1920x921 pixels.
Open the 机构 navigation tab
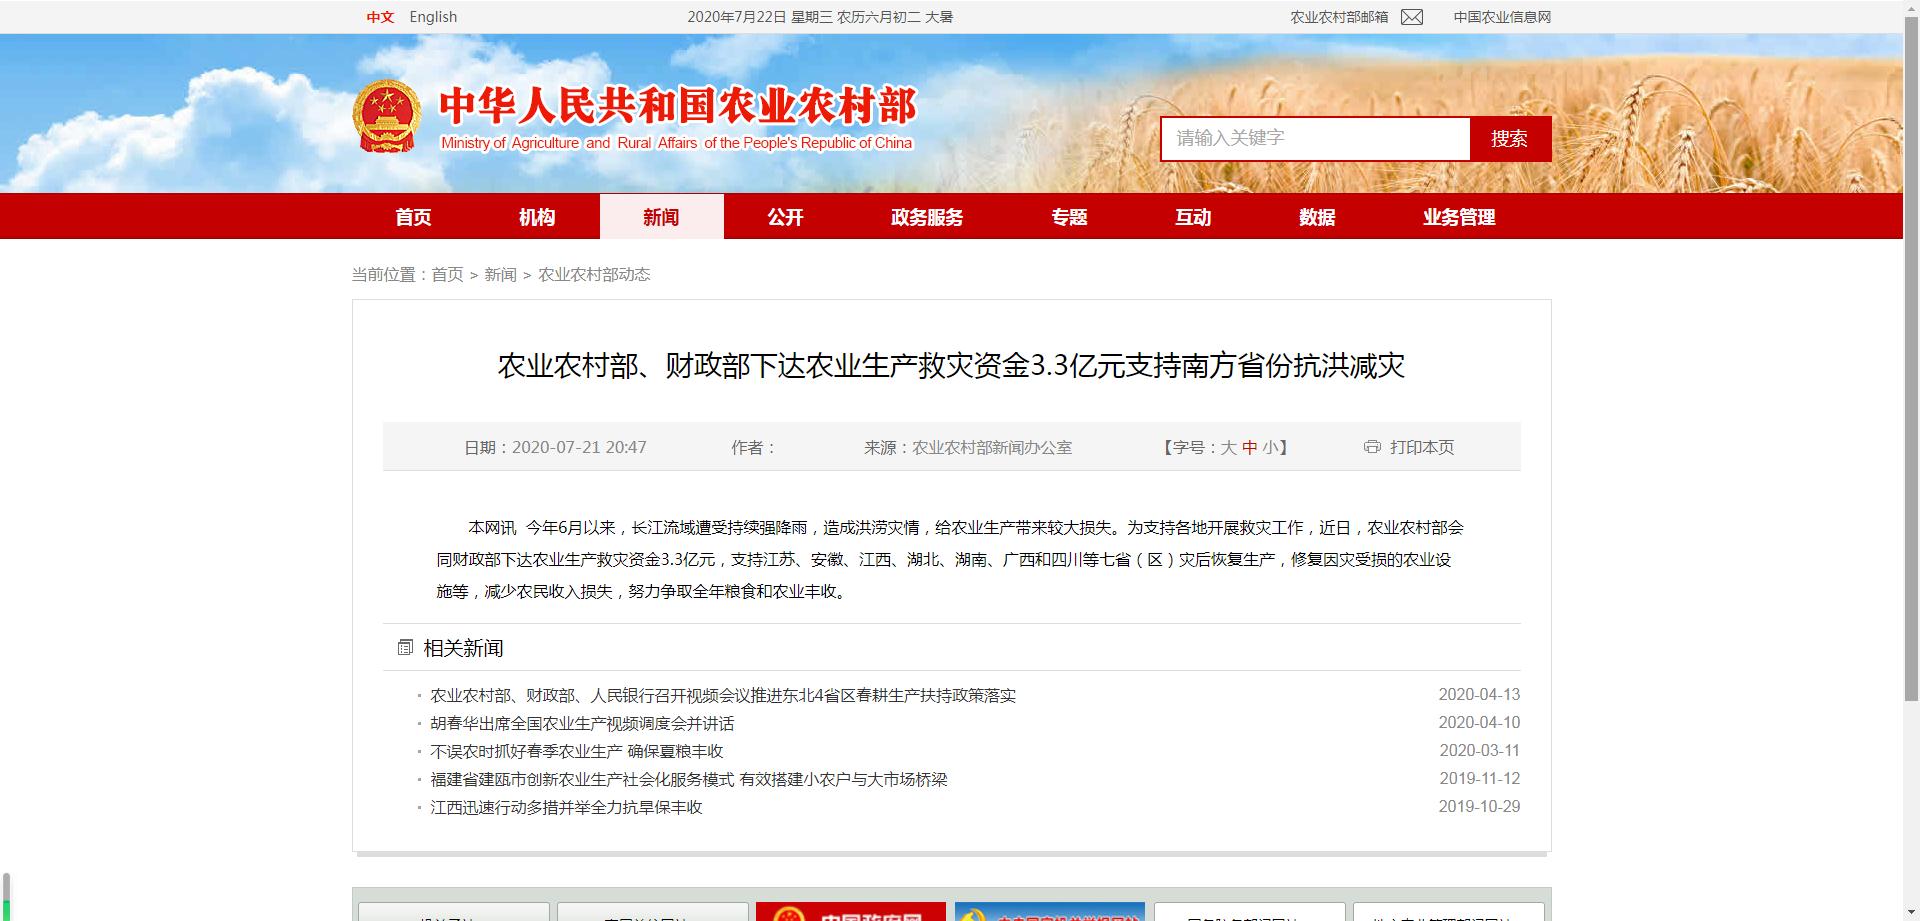537,217
